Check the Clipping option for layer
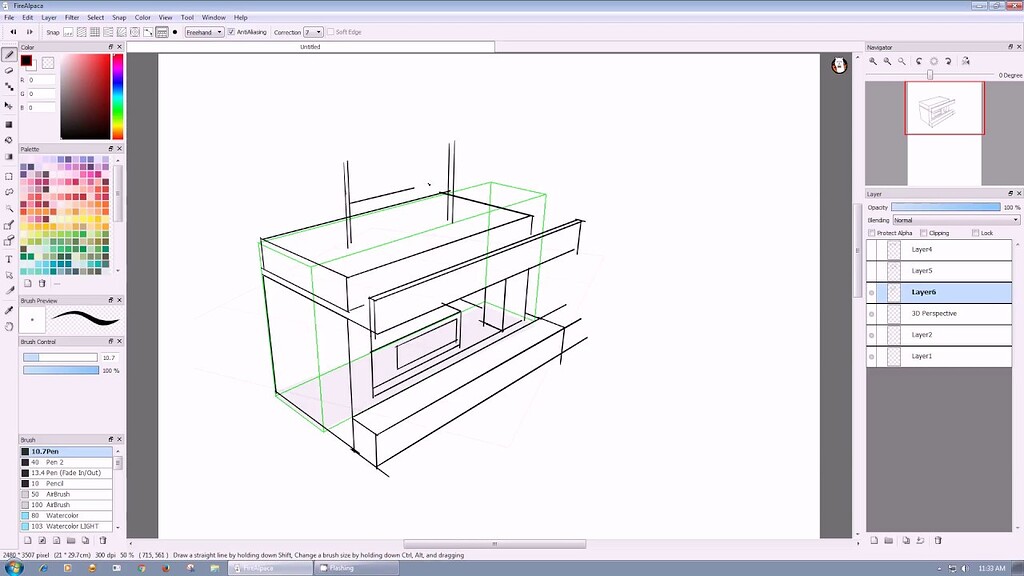This screenshot has width=1024, height=576. point(923,233)
